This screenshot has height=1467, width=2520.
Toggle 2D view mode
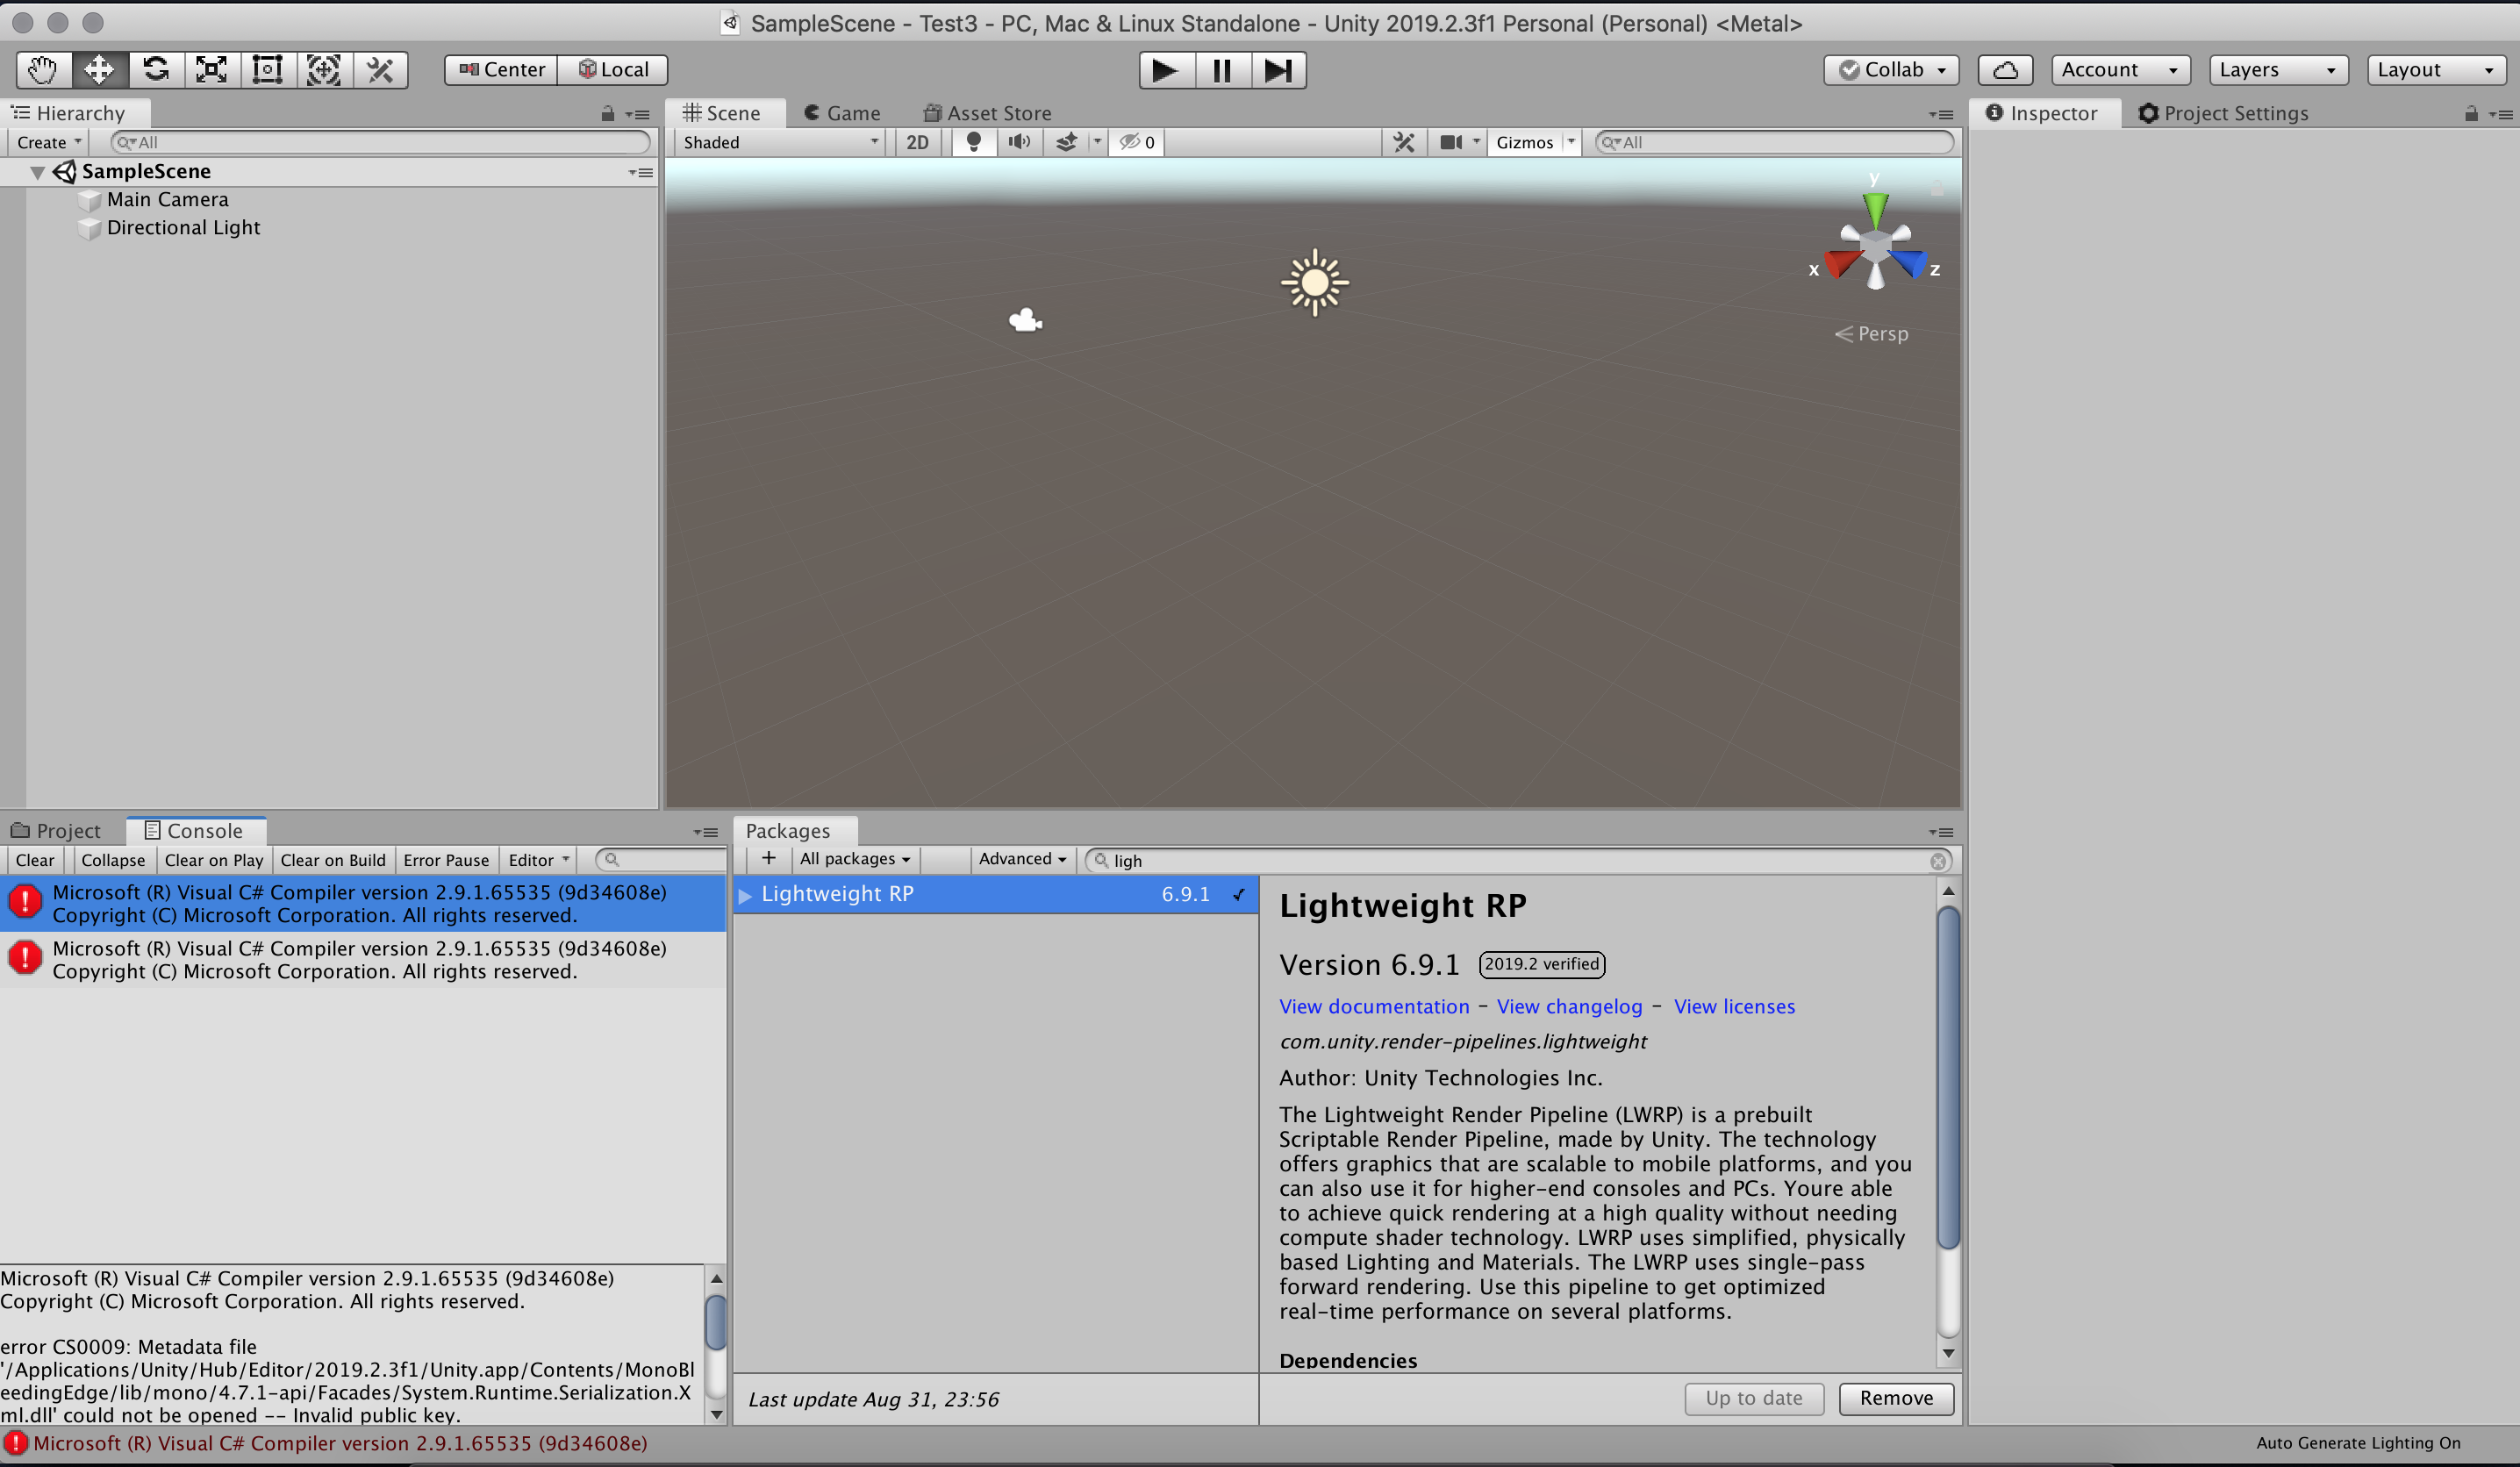pos(917,142)
